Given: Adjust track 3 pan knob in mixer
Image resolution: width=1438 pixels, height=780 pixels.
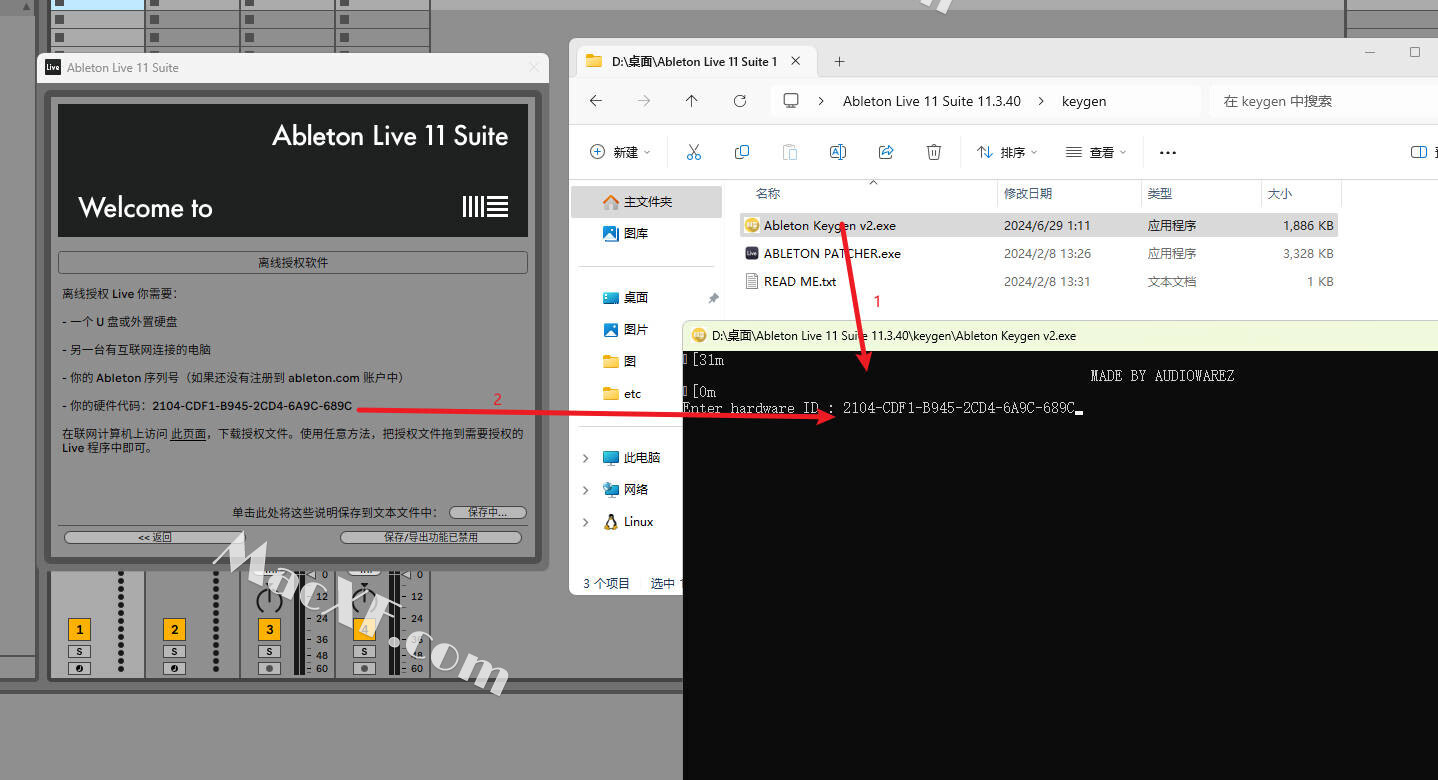Looking at the screenshot, I should [x=269, y=600].
